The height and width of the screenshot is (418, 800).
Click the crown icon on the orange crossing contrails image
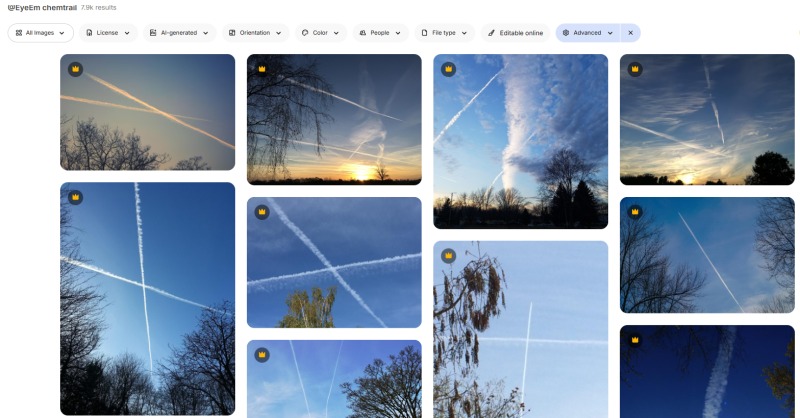click(x=76, y=69)
